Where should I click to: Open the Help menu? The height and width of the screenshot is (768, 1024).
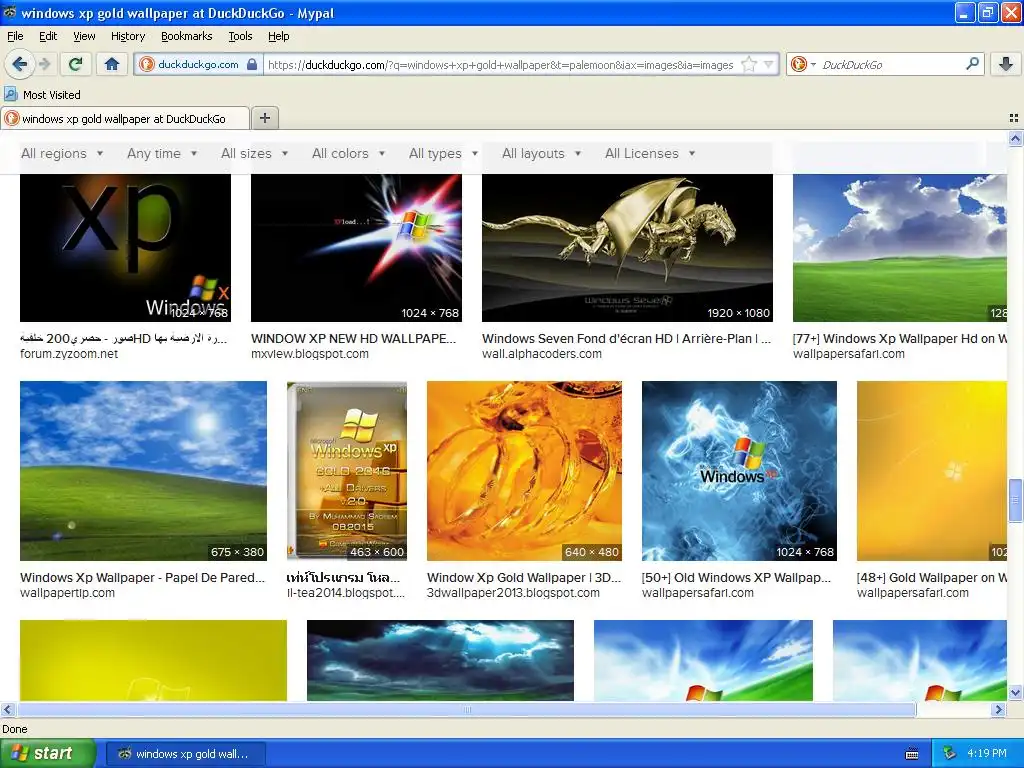(x=279, y=36)
